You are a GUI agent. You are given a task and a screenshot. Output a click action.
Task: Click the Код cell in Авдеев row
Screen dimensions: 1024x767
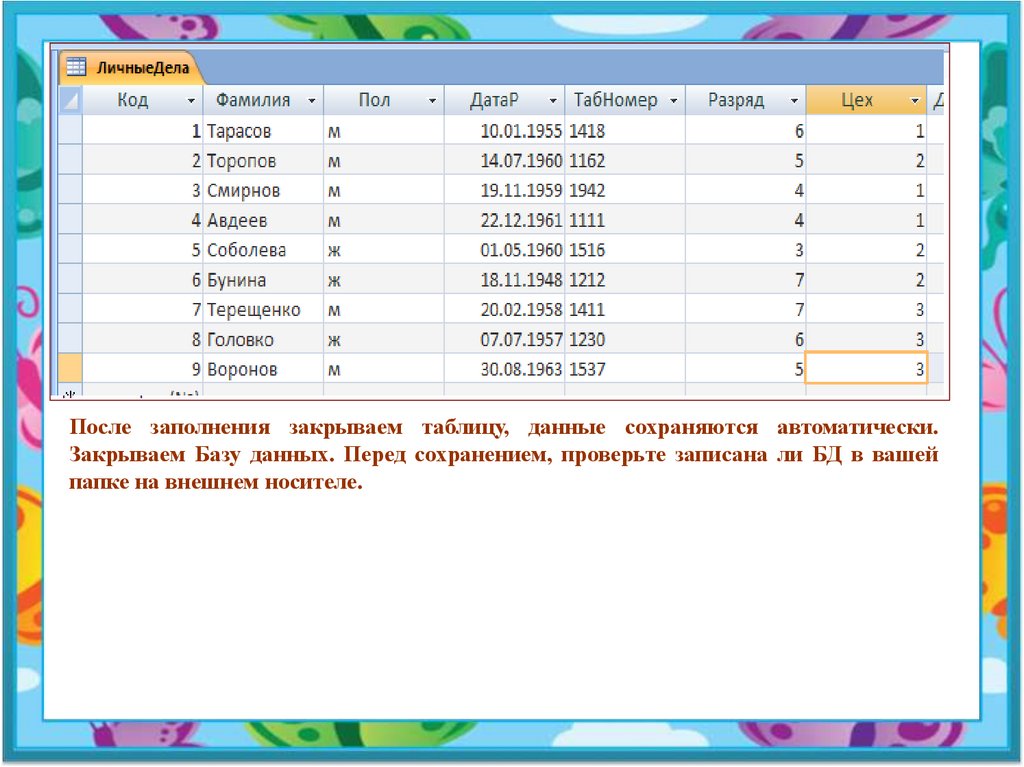tap(142, 220)
